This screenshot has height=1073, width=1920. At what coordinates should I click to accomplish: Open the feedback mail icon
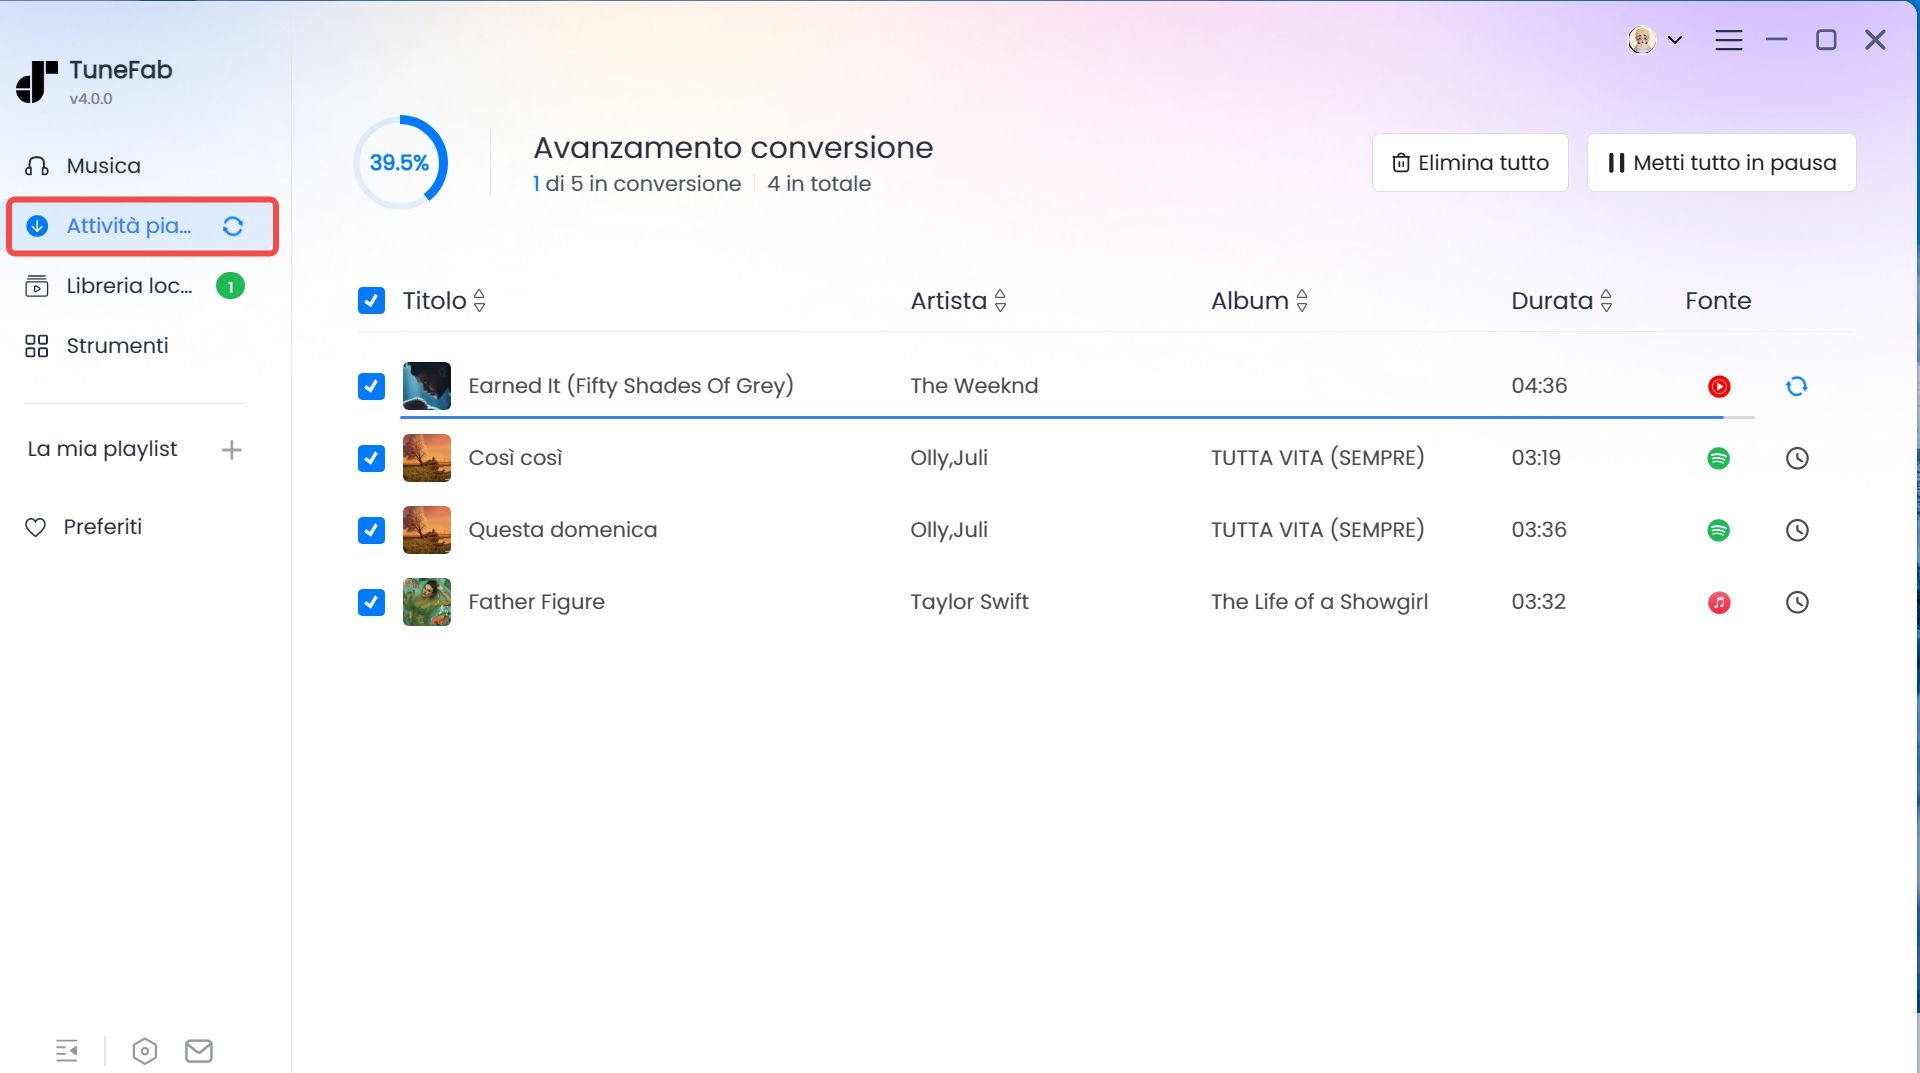(x=199, y=1050)
